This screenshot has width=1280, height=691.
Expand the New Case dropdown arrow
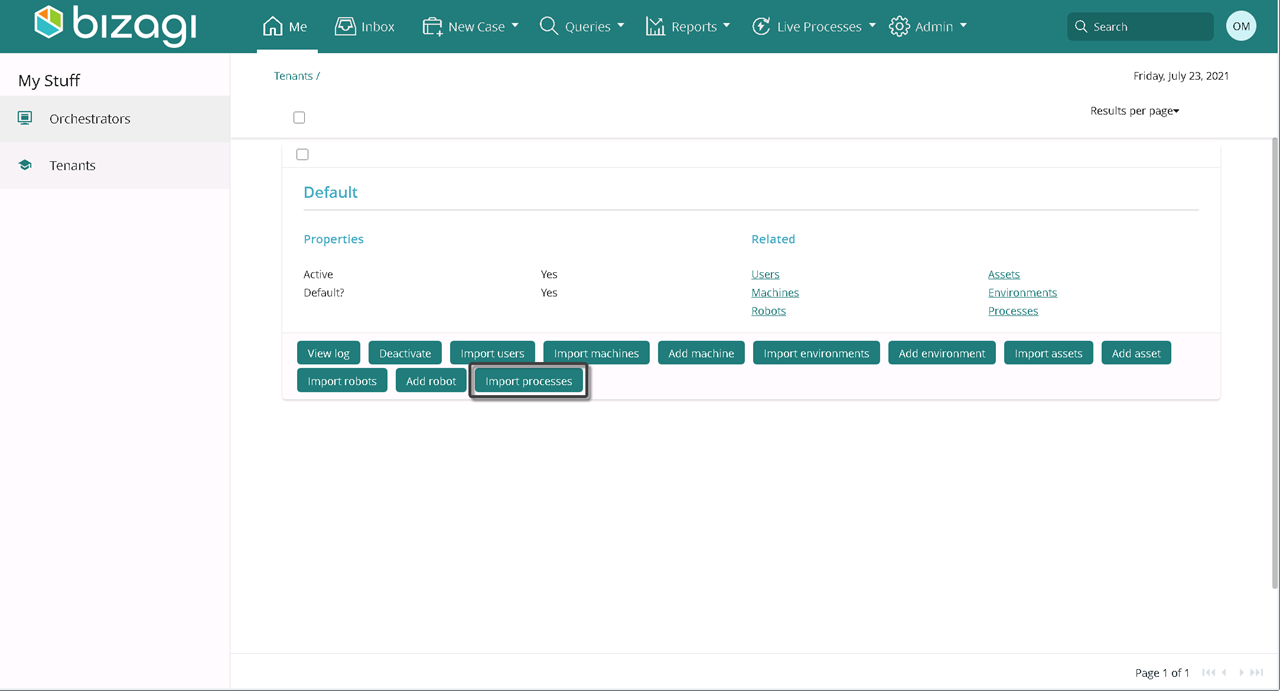[x=515, y=26]
